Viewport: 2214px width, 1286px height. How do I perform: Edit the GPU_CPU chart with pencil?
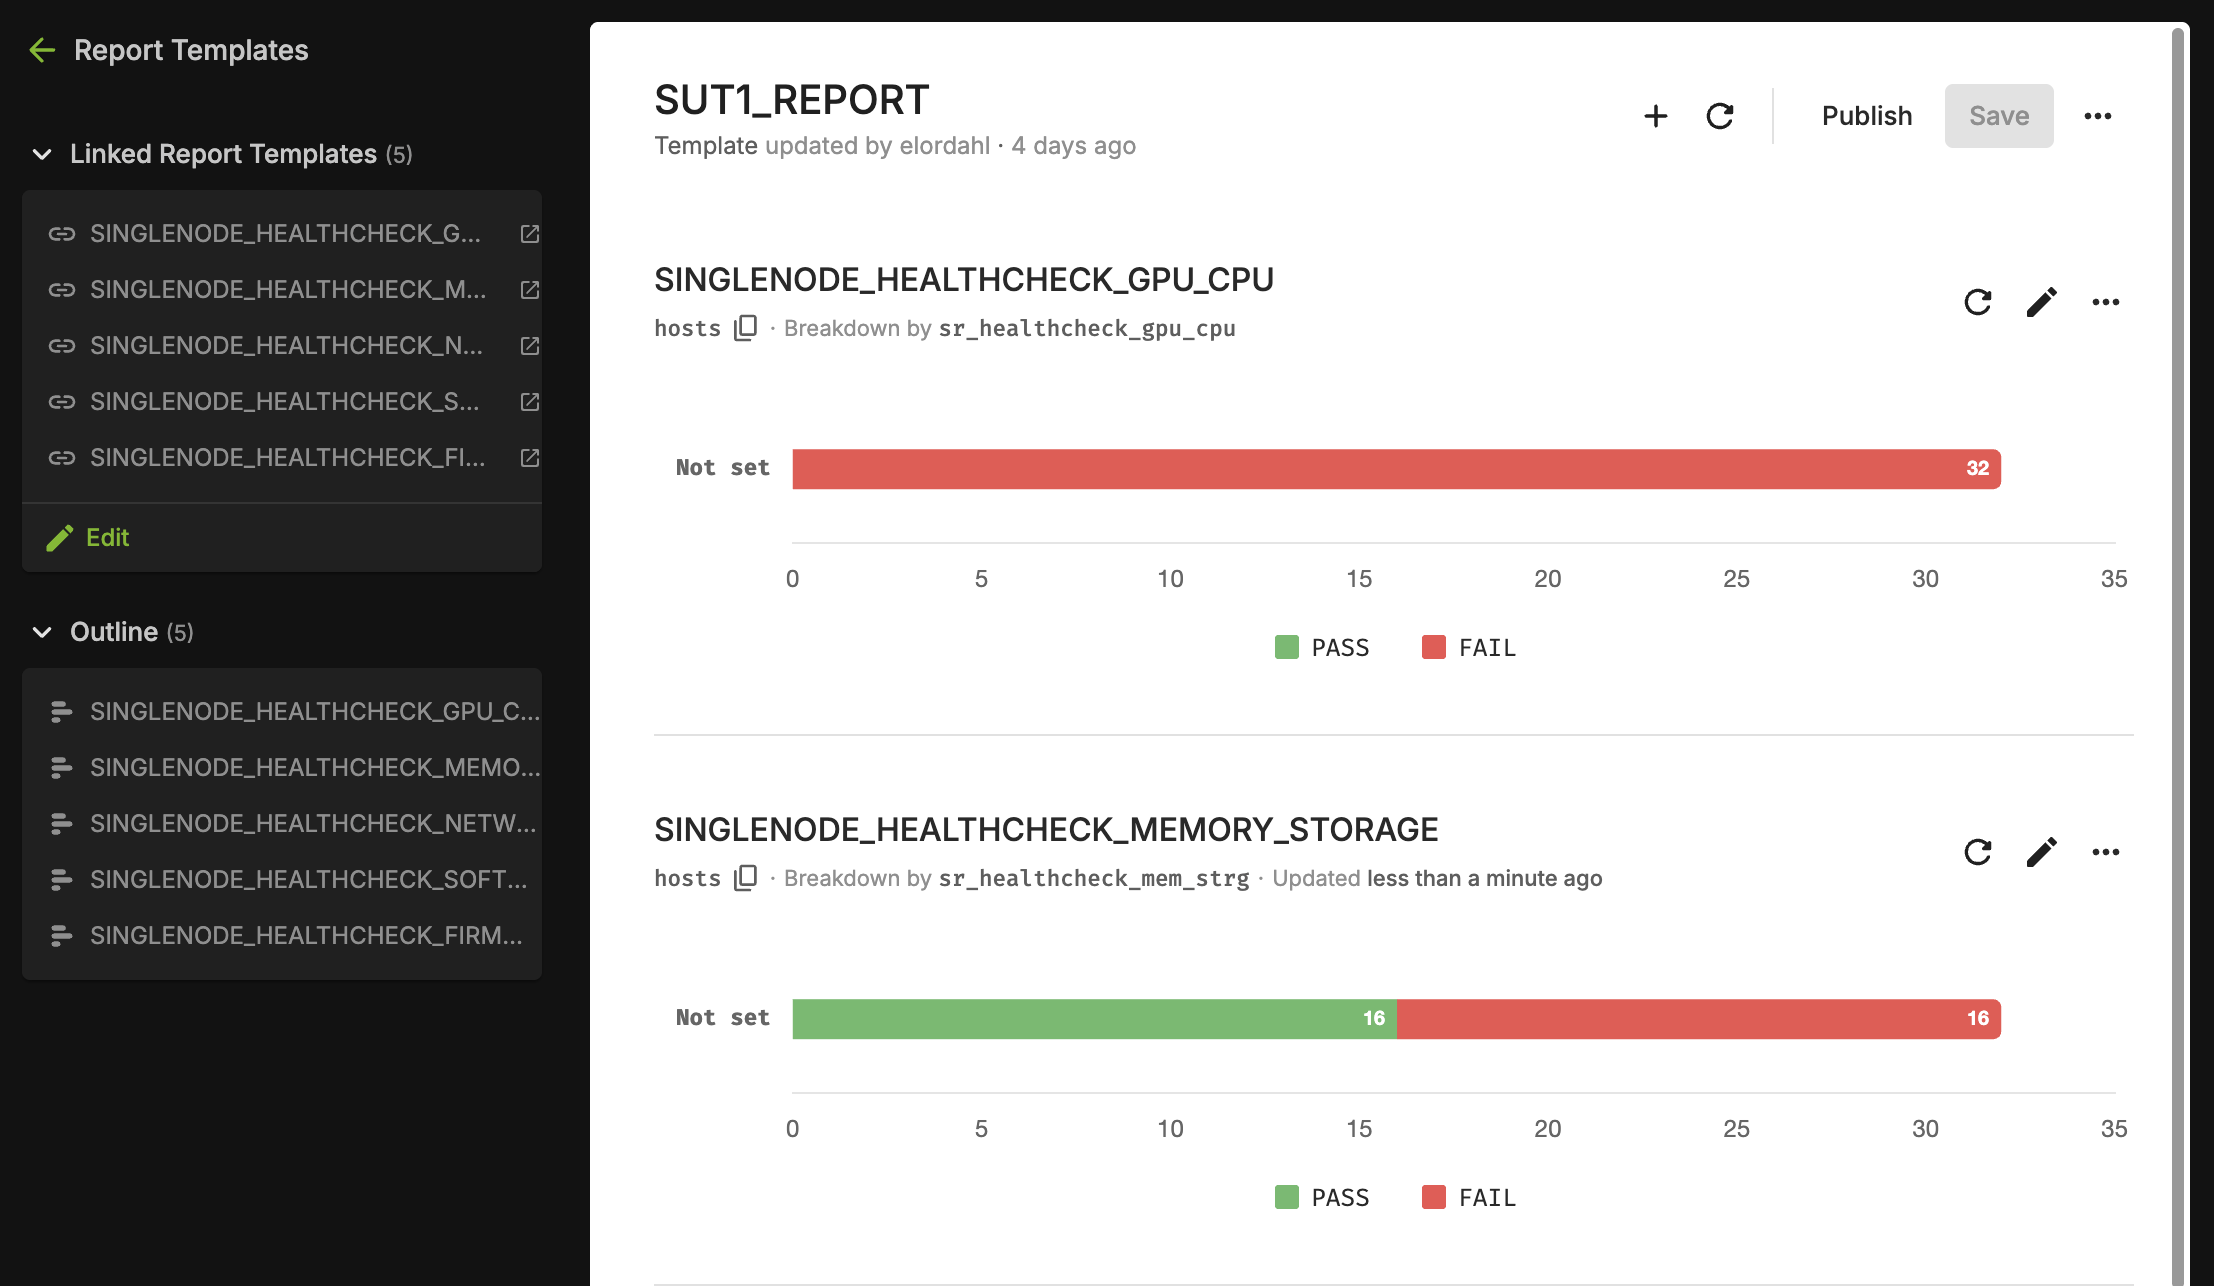[x=2042, y=302]
